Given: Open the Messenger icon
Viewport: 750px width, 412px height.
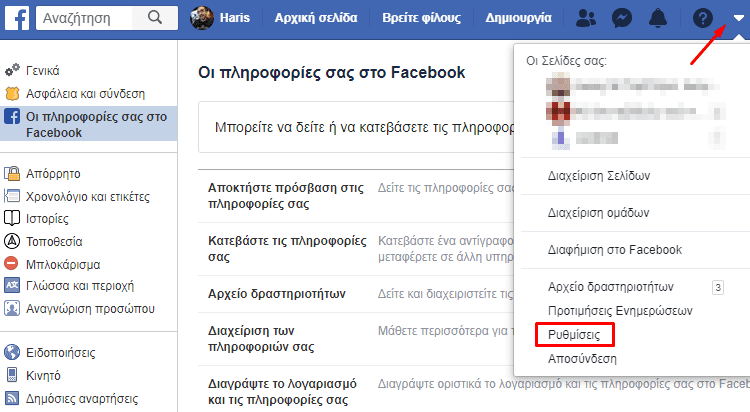Looking at the screenshot, I should (622, 18).
